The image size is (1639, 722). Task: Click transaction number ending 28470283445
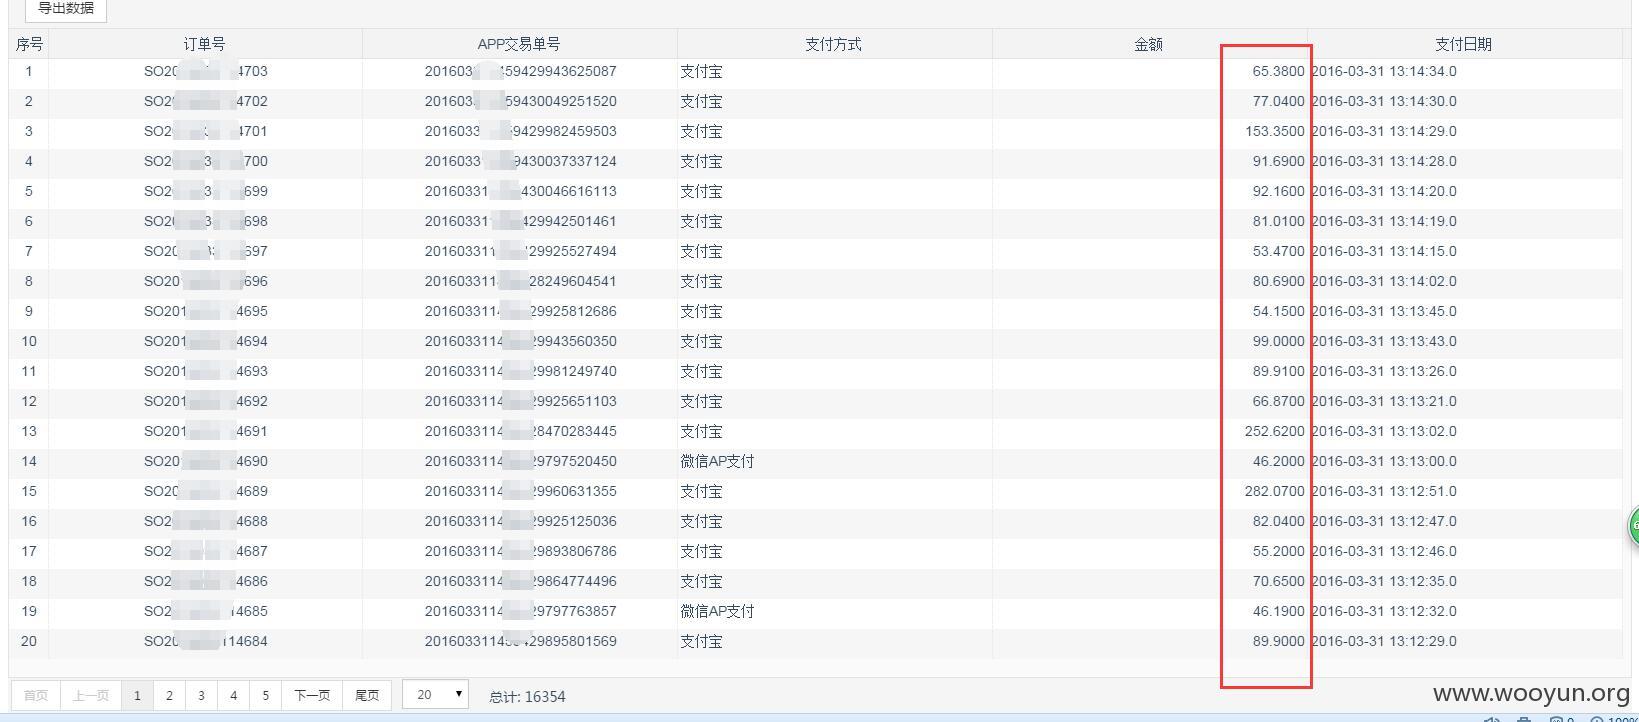coord(520,431)
